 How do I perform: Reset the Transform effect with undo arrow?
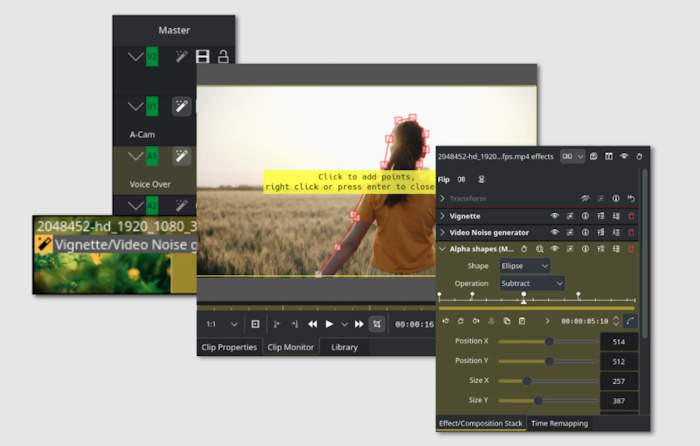[631, 198]
